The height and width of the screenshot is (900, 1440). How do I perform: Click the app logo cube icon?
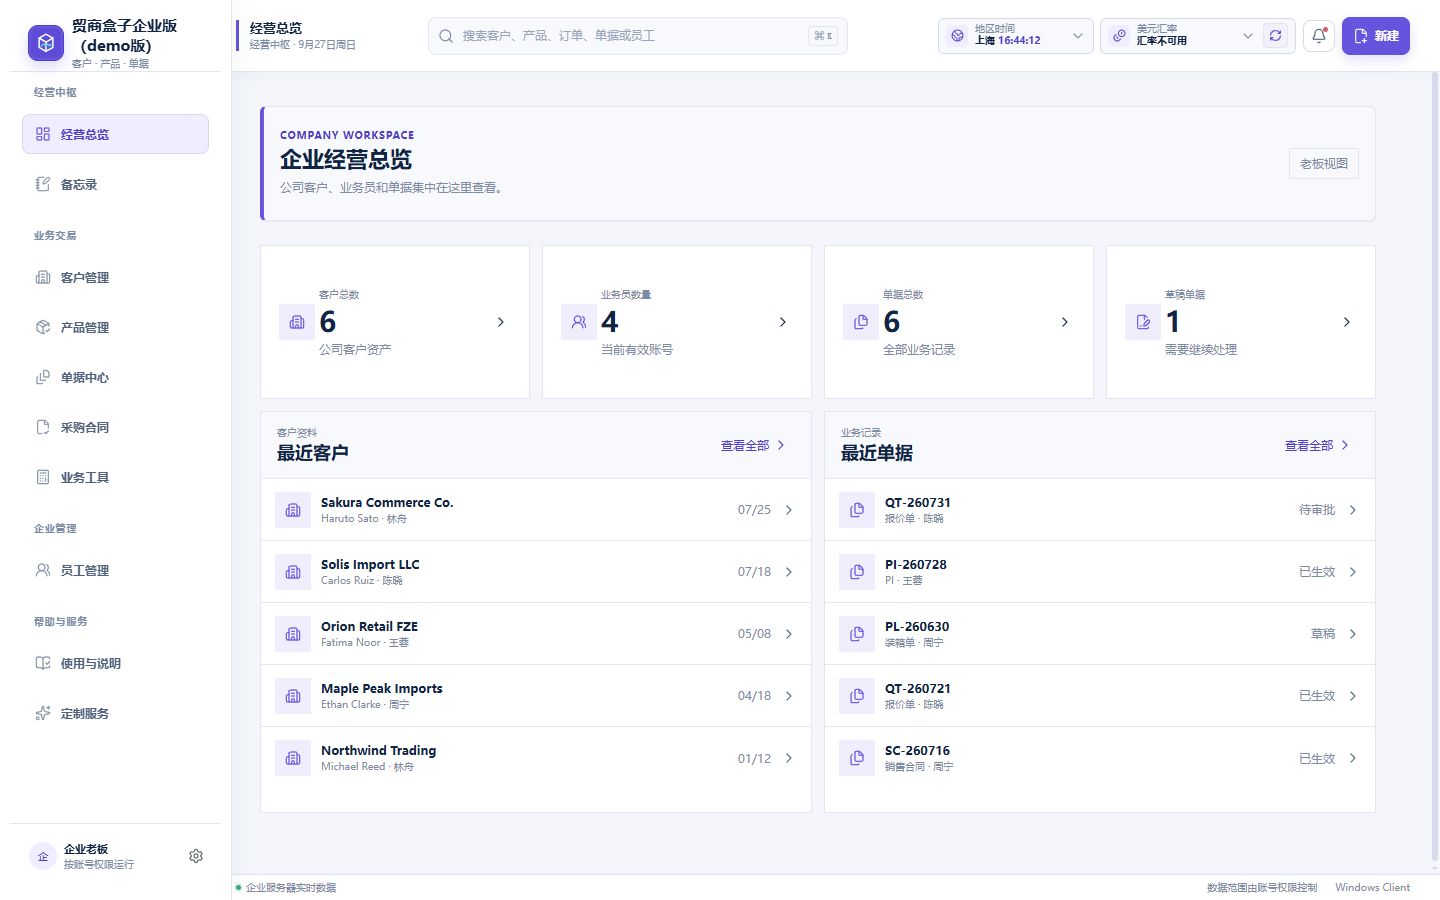click(45, 43)
